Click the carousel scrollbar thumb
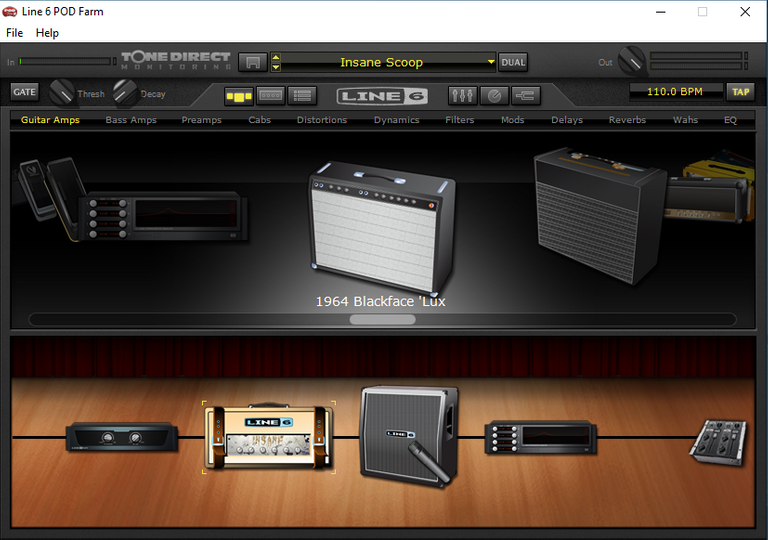Screen dimensions: 768x540 pos(383,319)
